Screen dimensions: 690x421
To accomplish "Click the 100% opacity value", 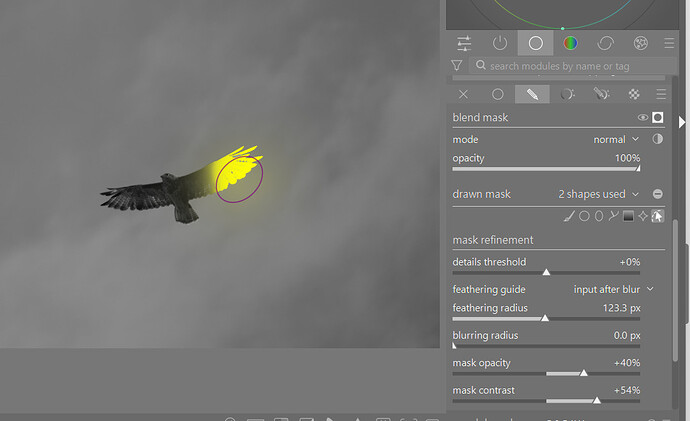I will pos(627,158).
